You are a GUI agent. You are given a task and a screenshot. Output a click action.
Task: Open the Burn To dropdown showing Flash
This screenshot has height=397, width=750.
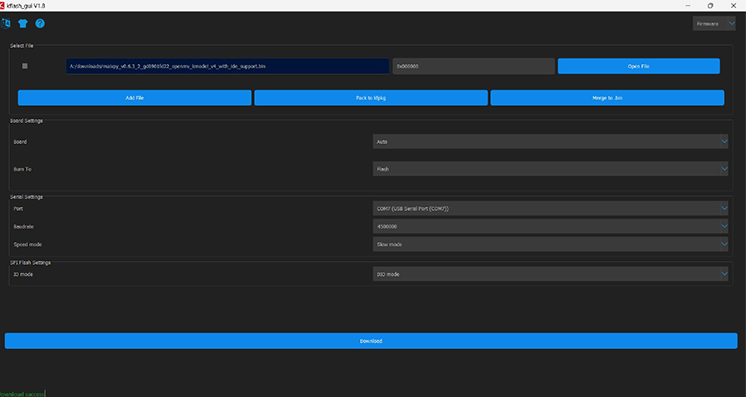pyautogui.click(x=550, y=169)
